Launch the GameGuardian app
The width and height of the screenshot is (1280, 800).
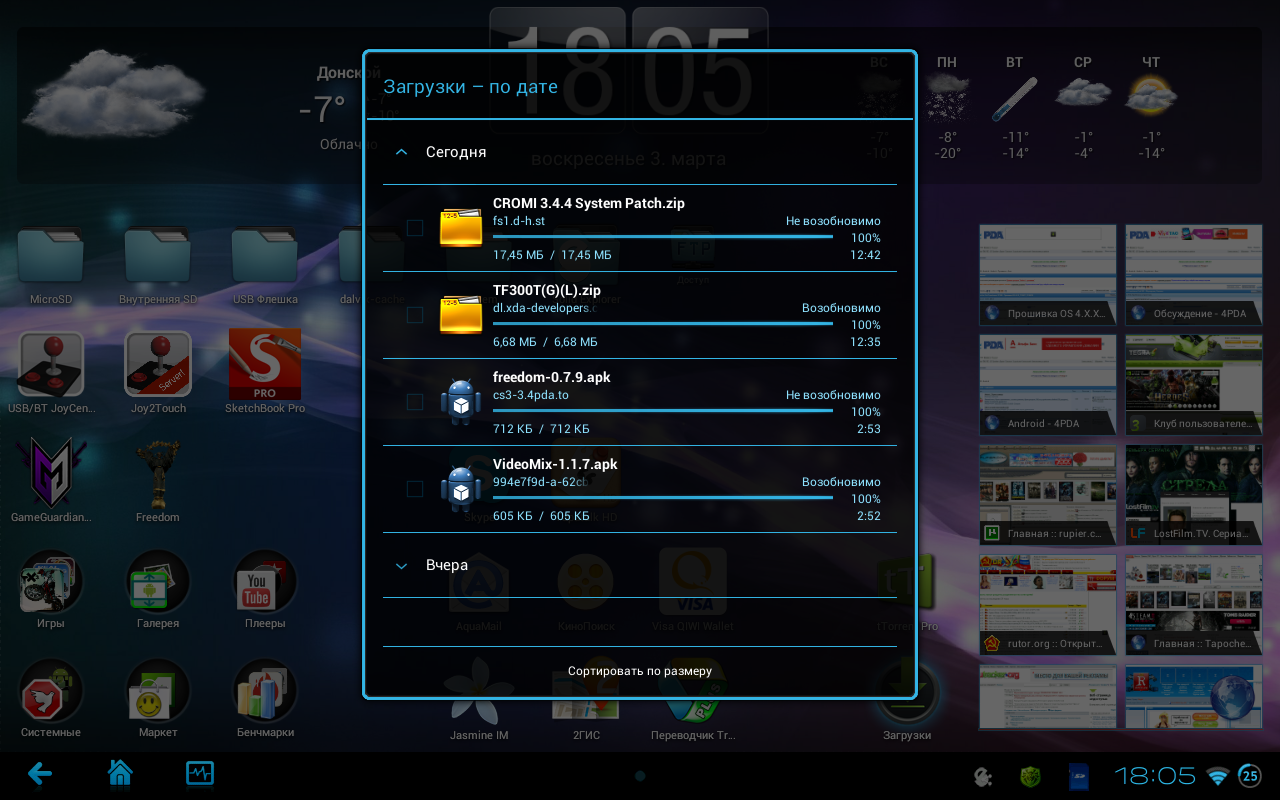coord(50,474)
